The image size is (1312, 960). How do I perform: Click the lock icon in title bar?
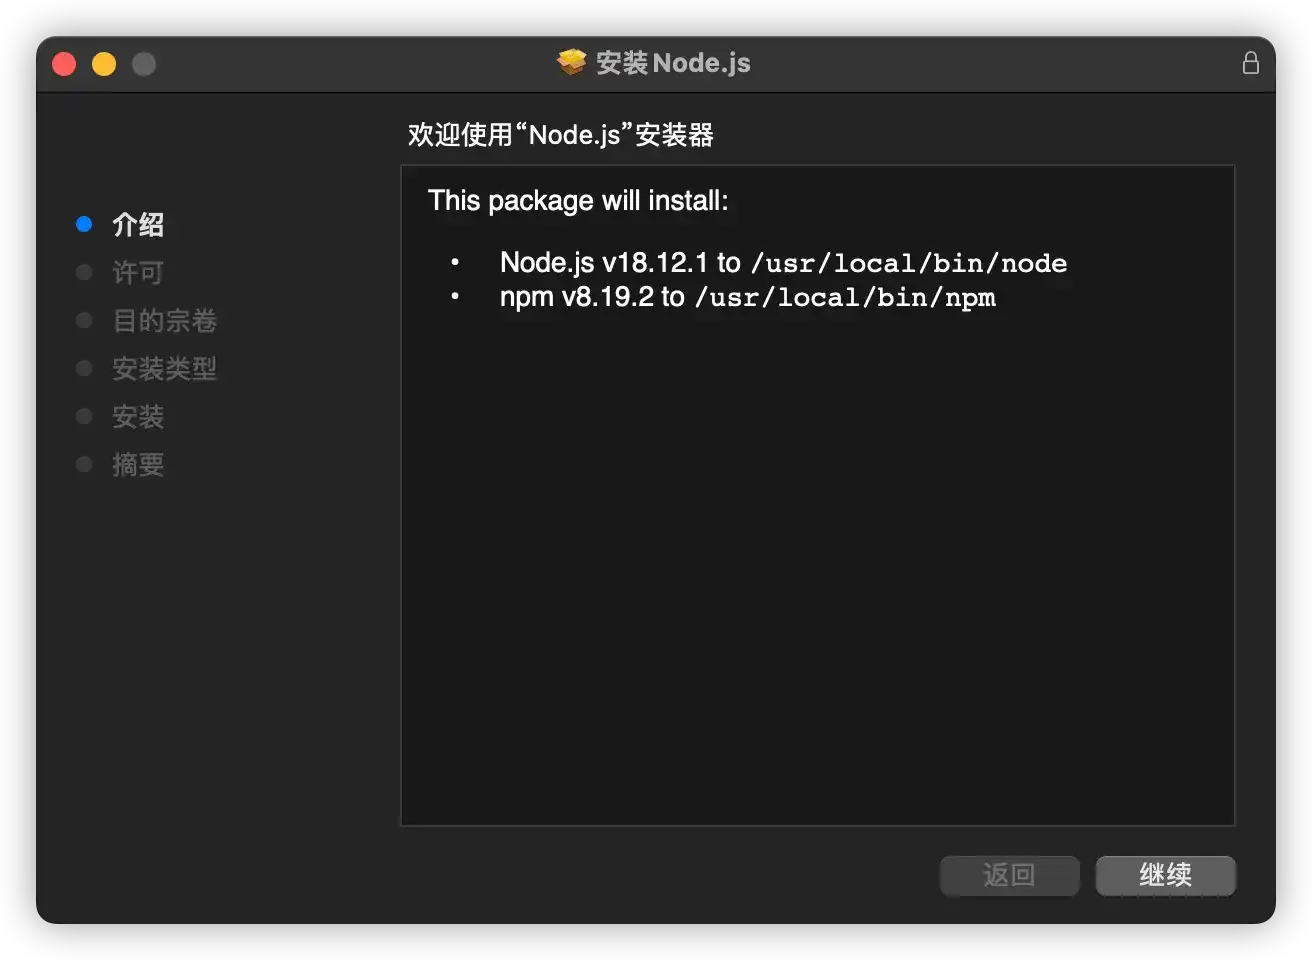click(x=1250, y=63)
